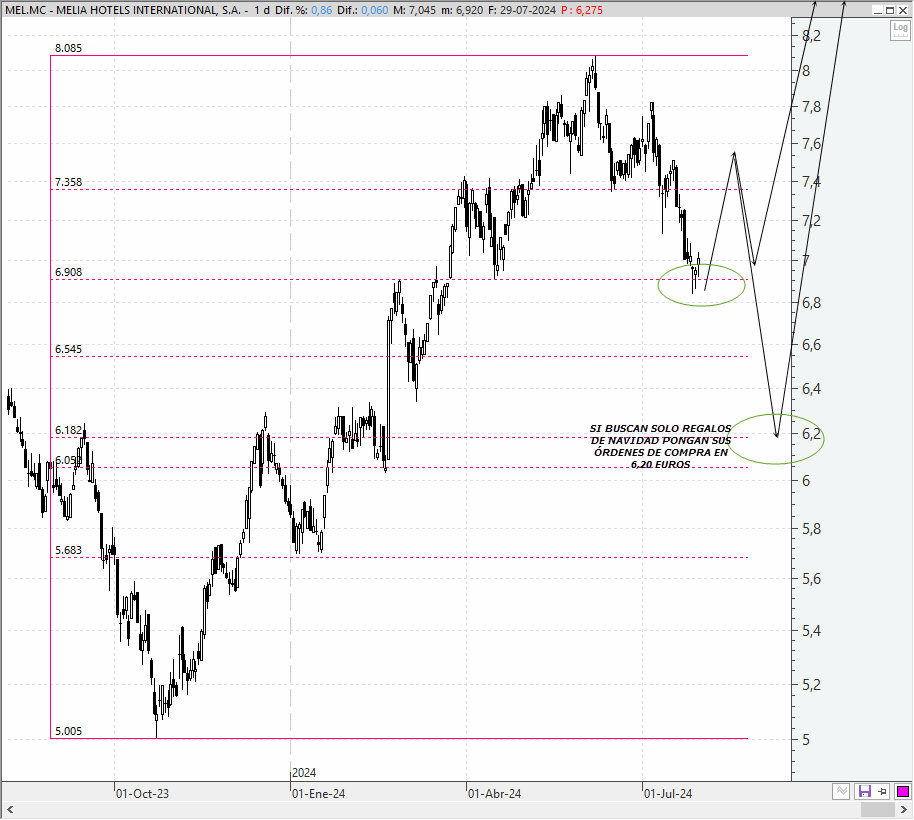Click the 6,2 price axis value

tap(811, 434)
